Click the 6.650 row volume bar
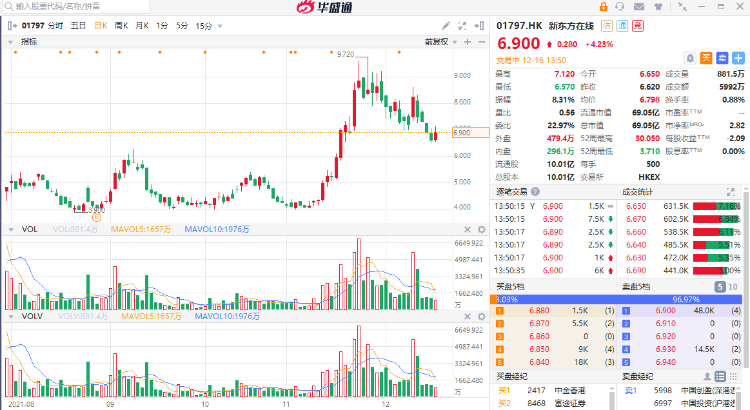This screenshot has height=410, width=750. click(x=717, y=206)
